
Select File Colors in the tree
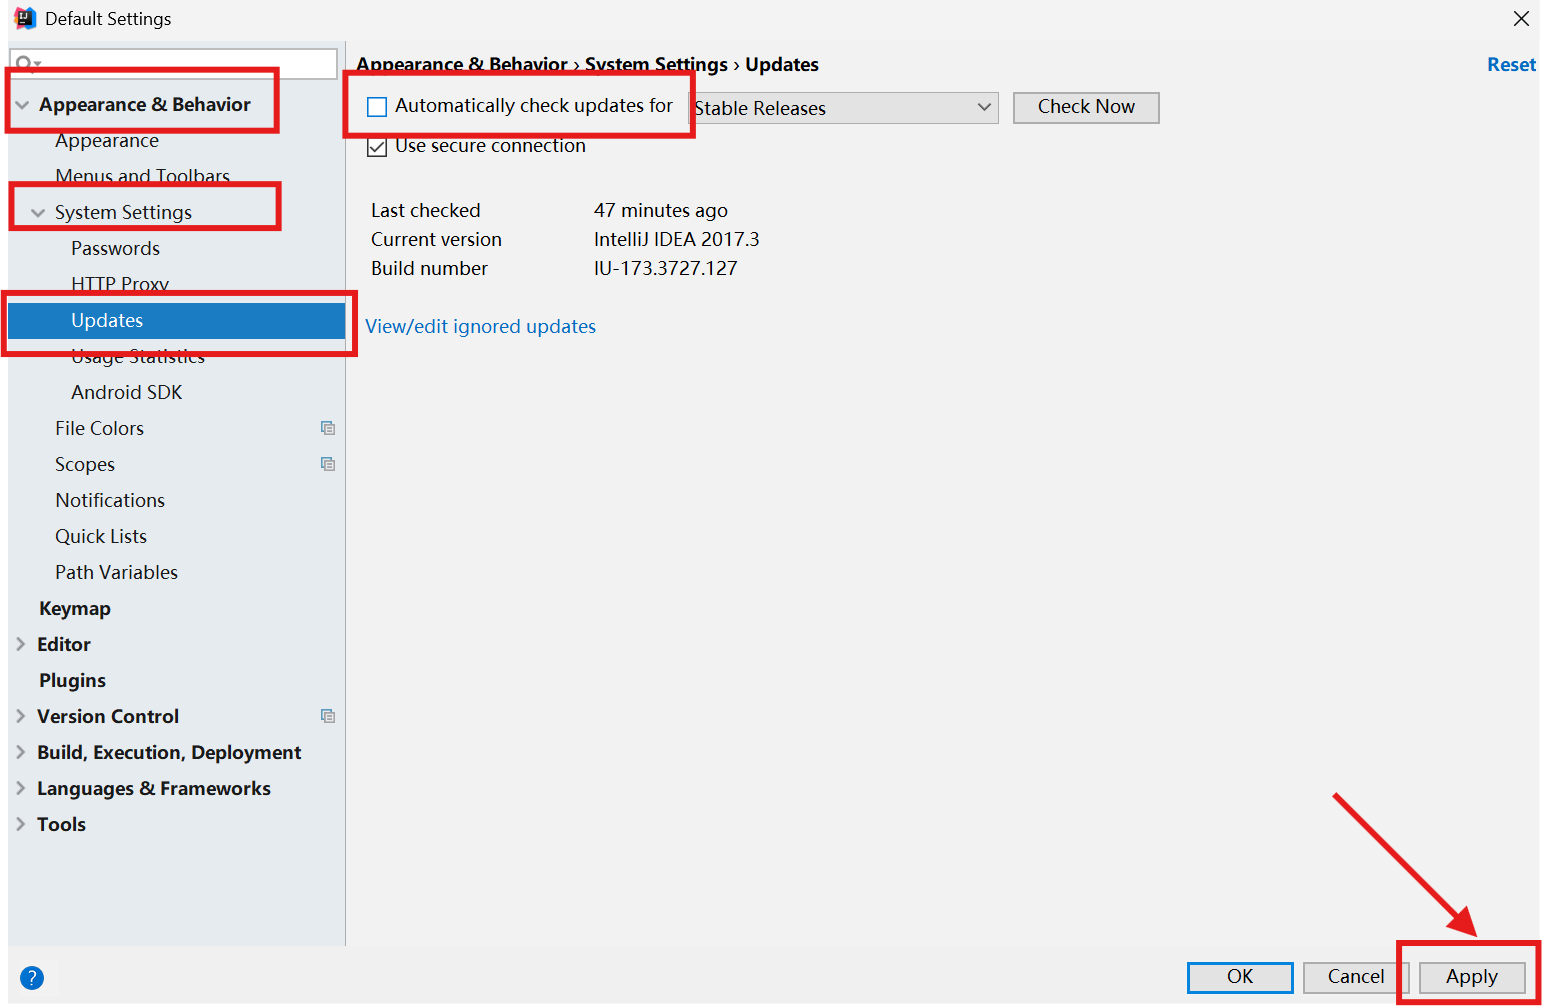(x=99, y=428)
